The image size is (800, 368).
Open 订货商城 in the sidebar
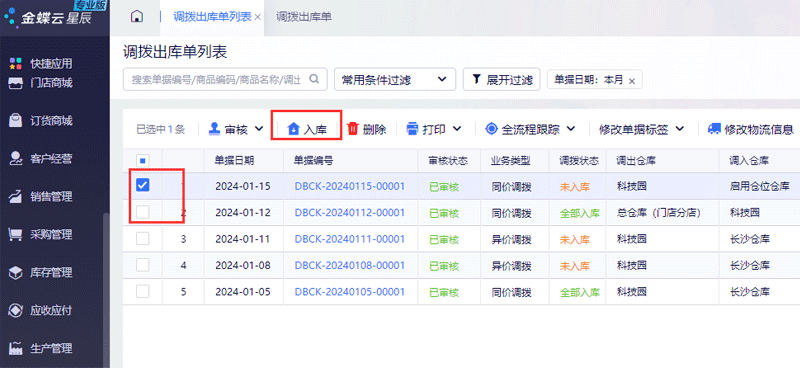(x=51, y=120)
